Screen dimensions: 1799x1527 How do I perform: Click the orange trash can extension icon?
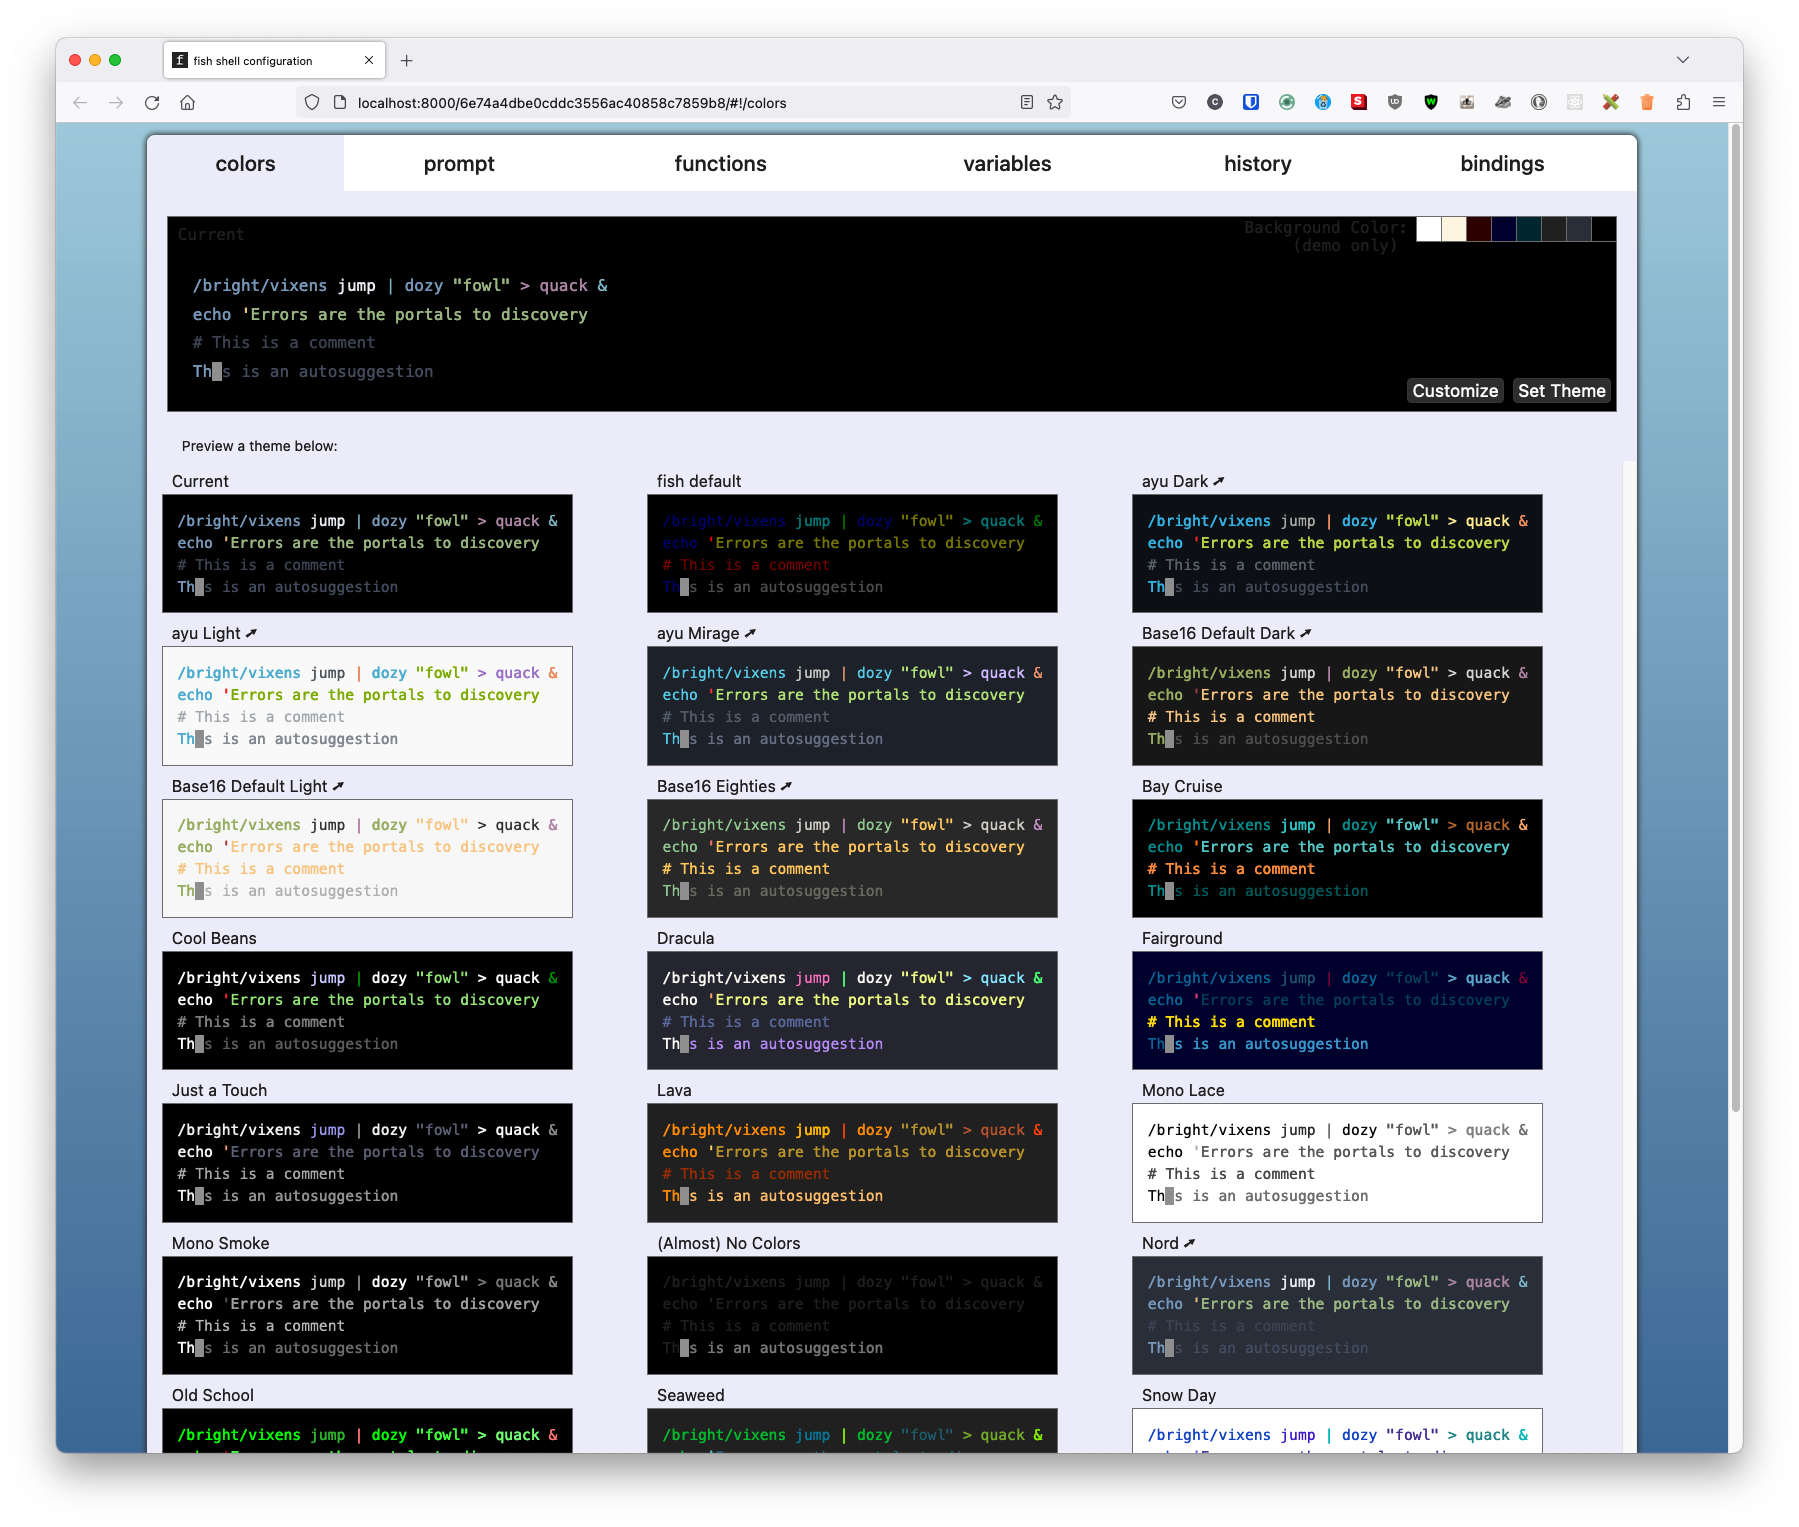click(x=1647, y=102)
